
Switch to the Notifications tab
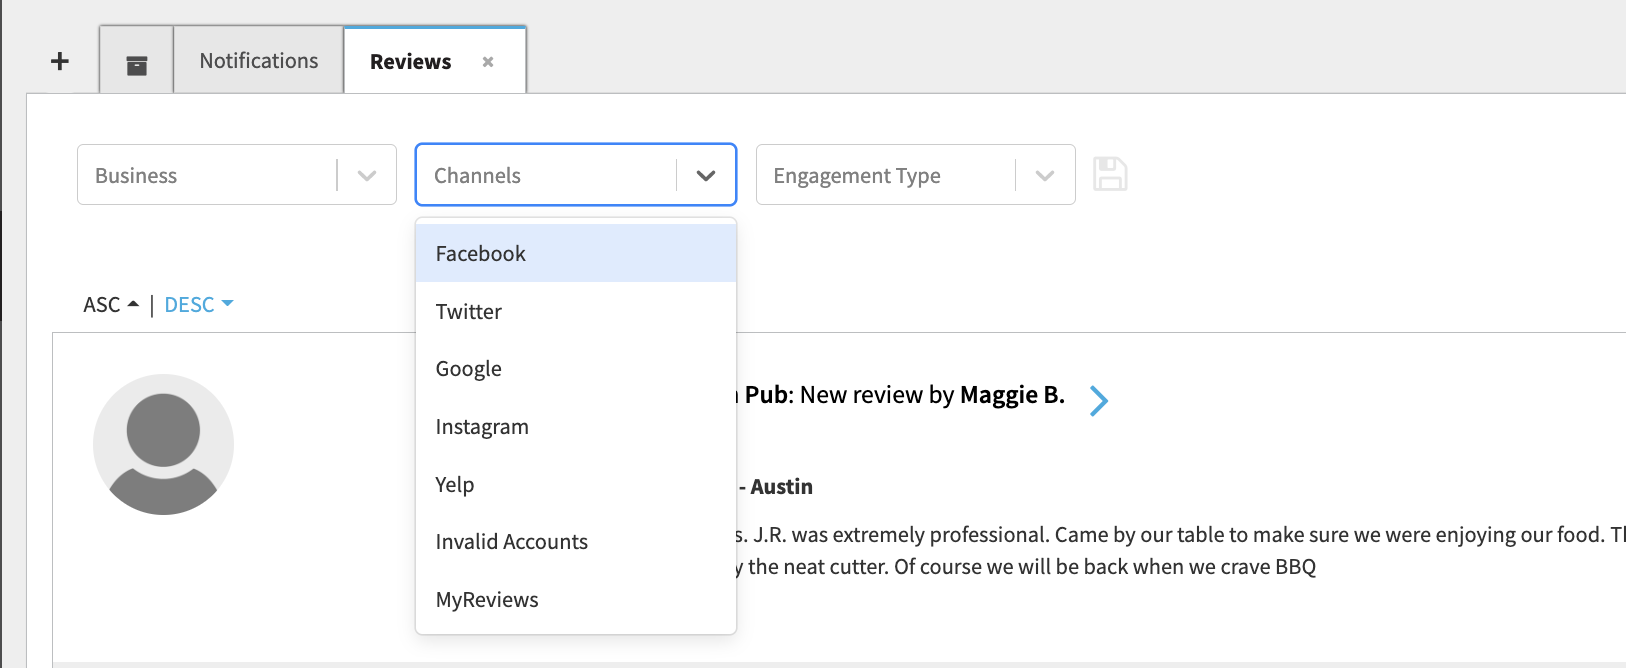(x=259, y=61)
